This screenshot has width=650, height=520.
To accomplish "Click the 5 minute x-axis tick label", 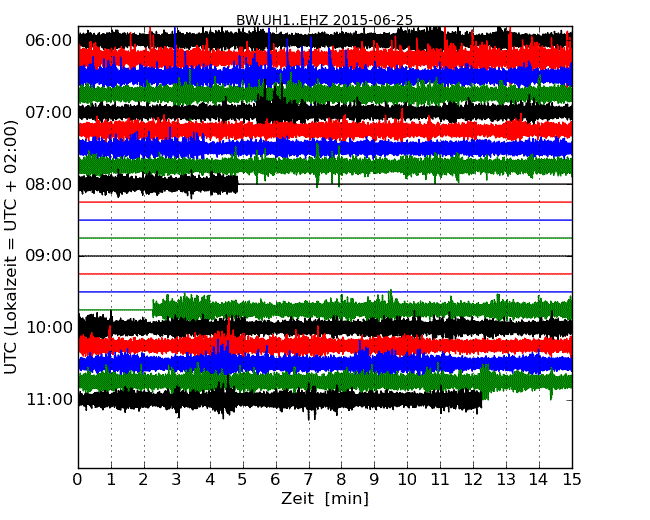I will [243, 479].
